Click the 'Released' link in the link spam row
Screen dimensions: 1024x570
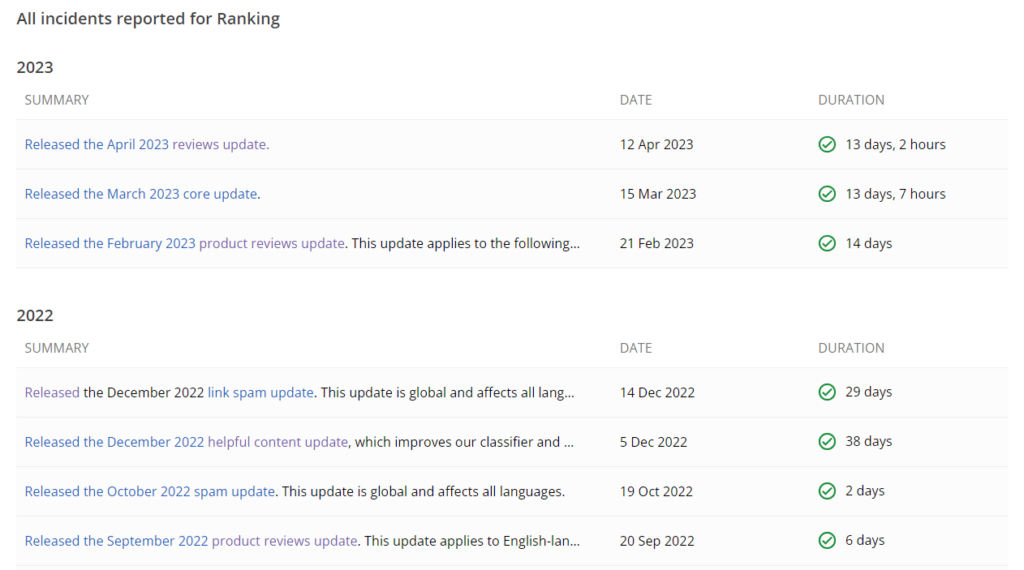click(52, 392)
